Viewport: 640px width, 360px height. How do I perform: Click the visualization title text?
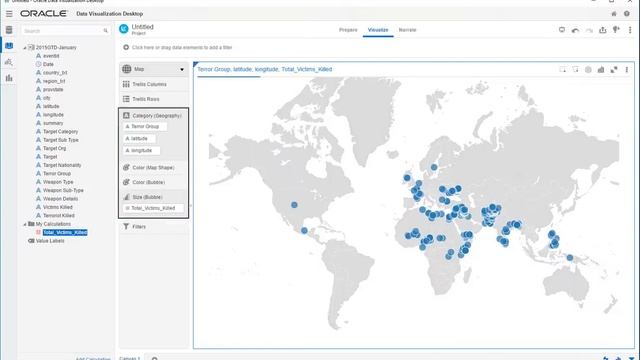click(x=264, y=69)
